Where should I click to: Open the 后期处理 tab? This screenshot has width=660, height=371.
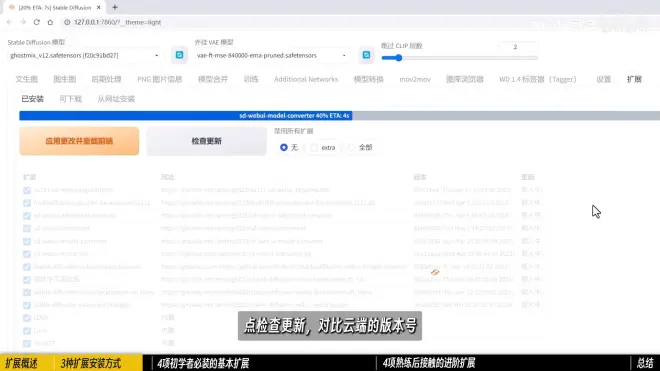pos(106,79)
